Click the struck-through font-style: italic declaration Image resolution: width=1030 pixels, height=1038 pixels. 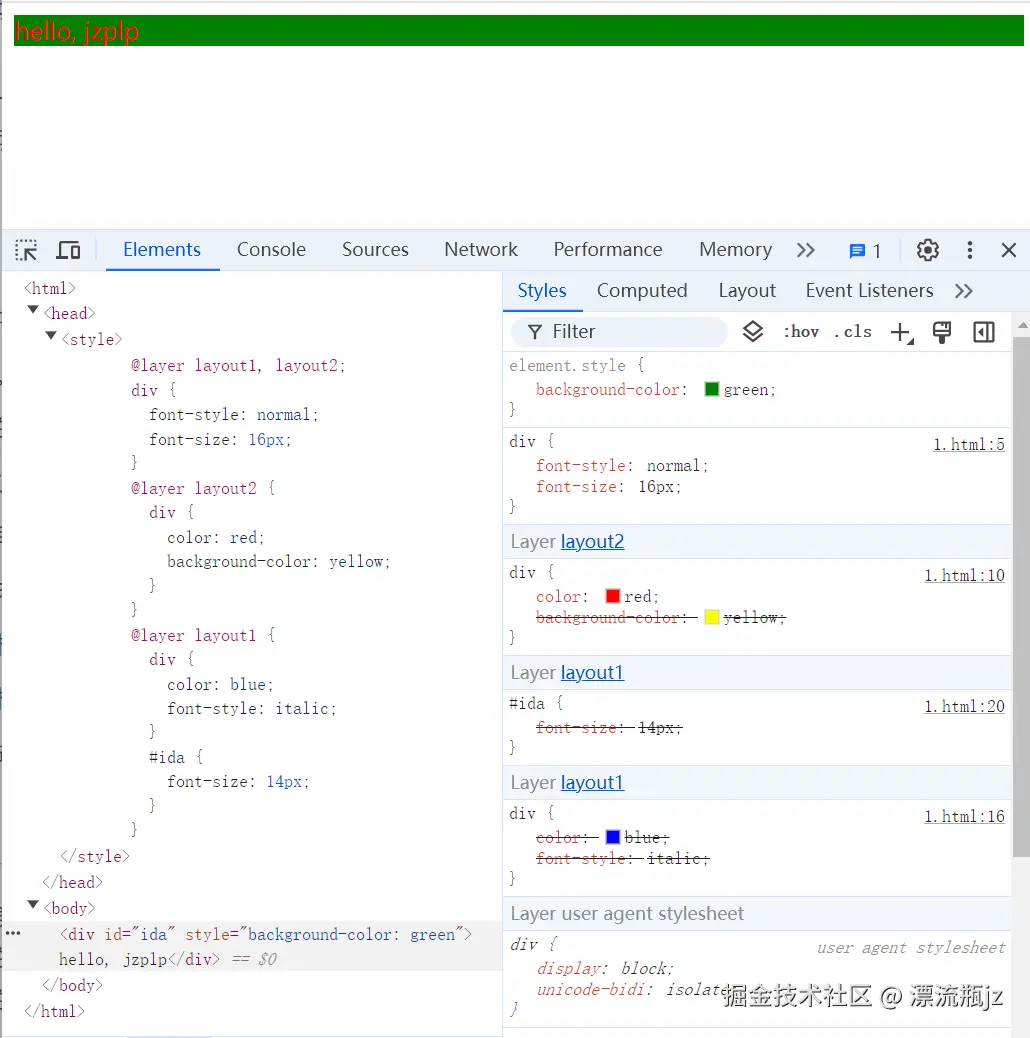click(622, 859)
